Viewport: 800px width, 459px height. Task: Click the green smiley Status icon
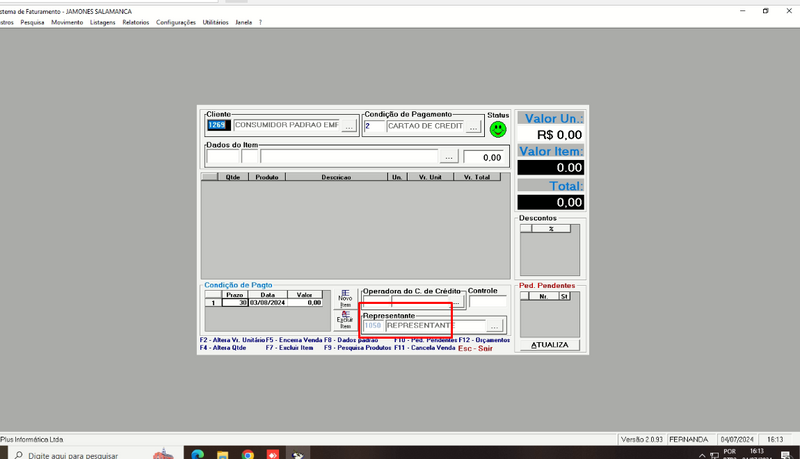[x=498, y=130]
